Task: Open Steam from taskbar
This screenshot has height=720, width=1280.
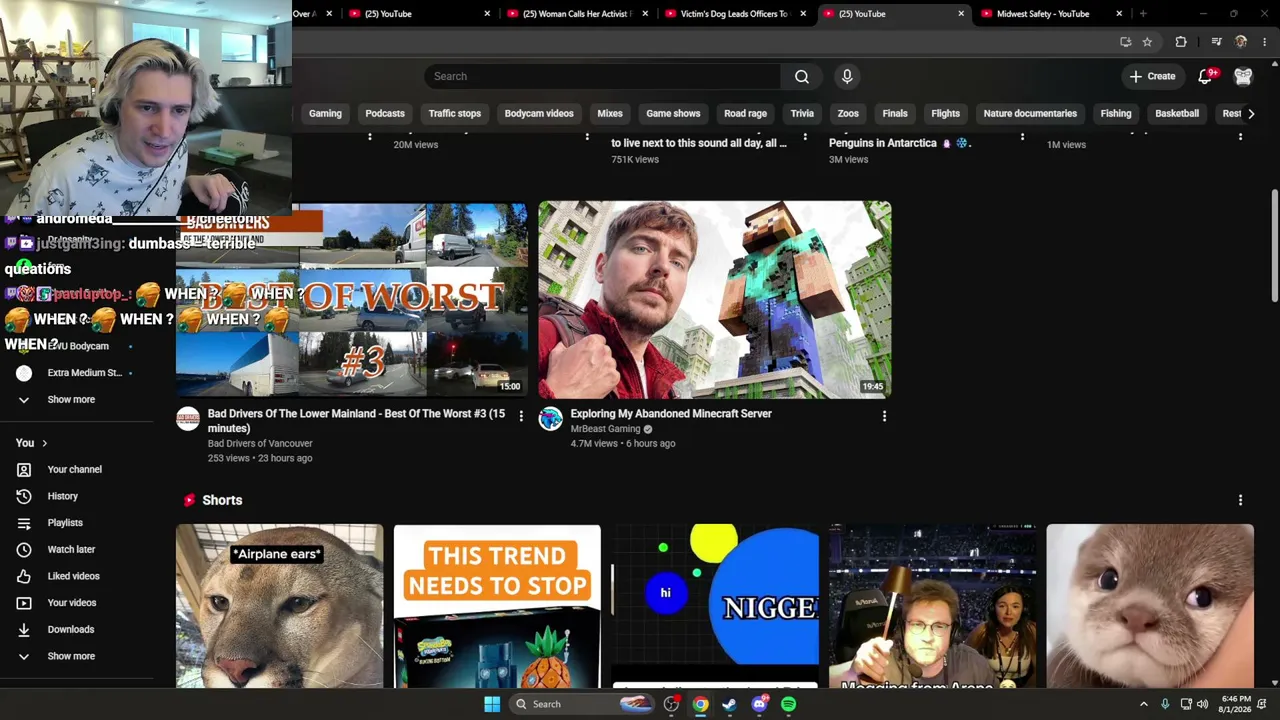Action: pyautogui.click(x=729, y=704)
